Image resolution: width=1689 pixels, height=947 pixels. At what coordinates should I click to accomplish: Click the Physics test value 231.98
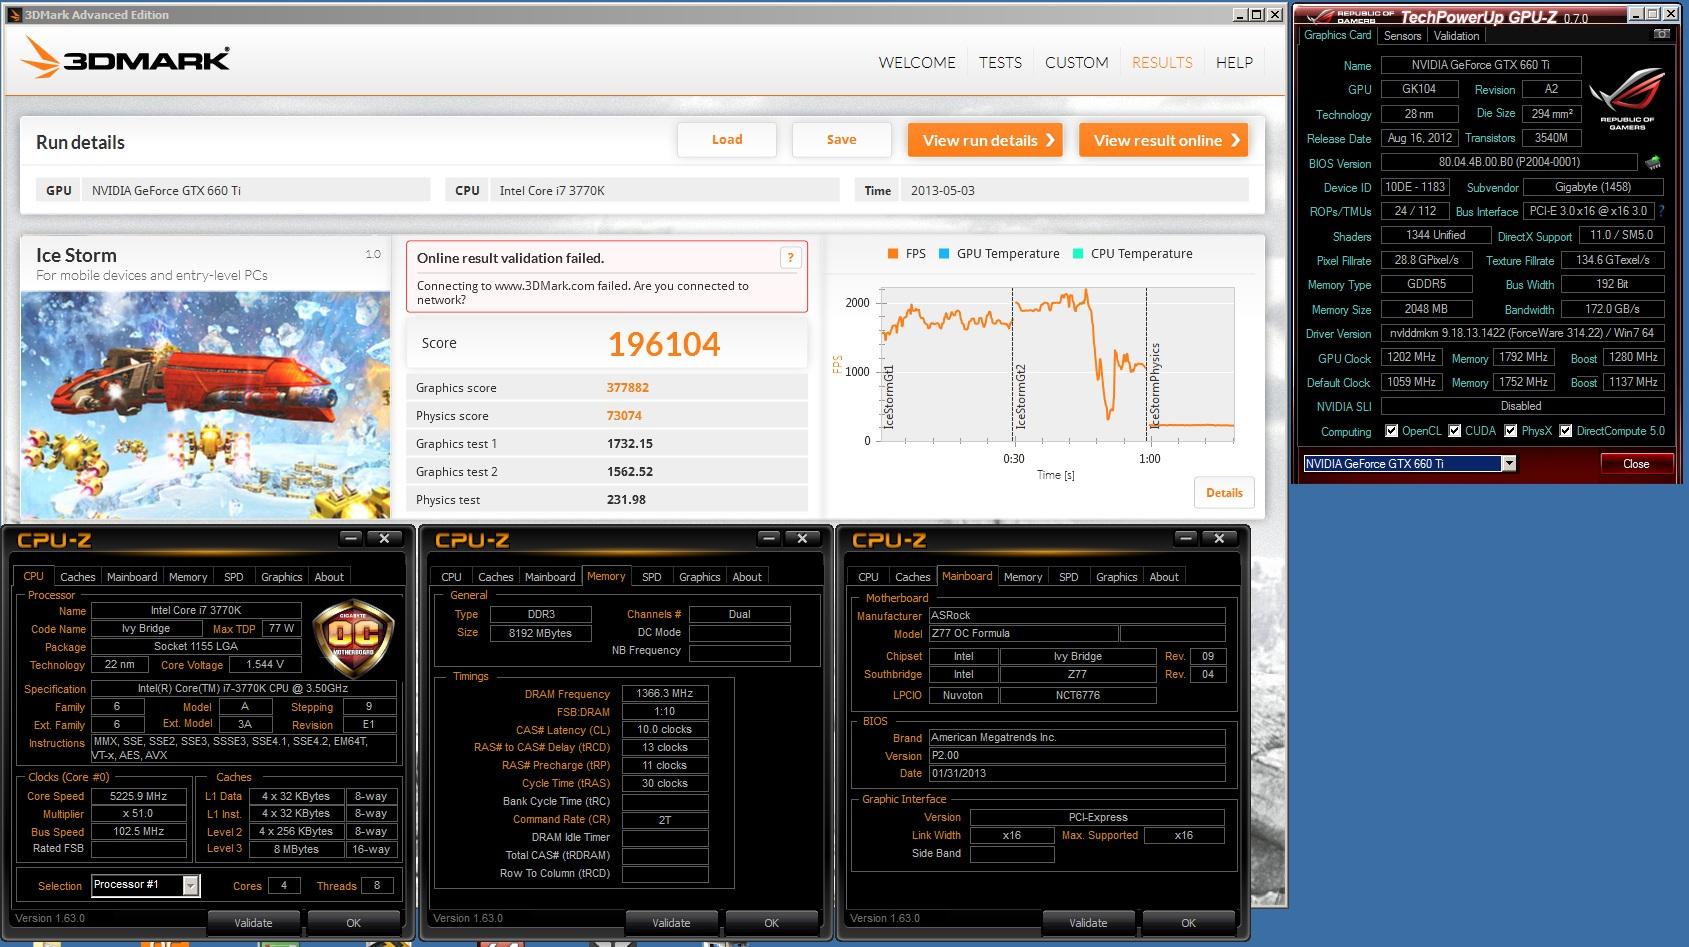[626, 500]
